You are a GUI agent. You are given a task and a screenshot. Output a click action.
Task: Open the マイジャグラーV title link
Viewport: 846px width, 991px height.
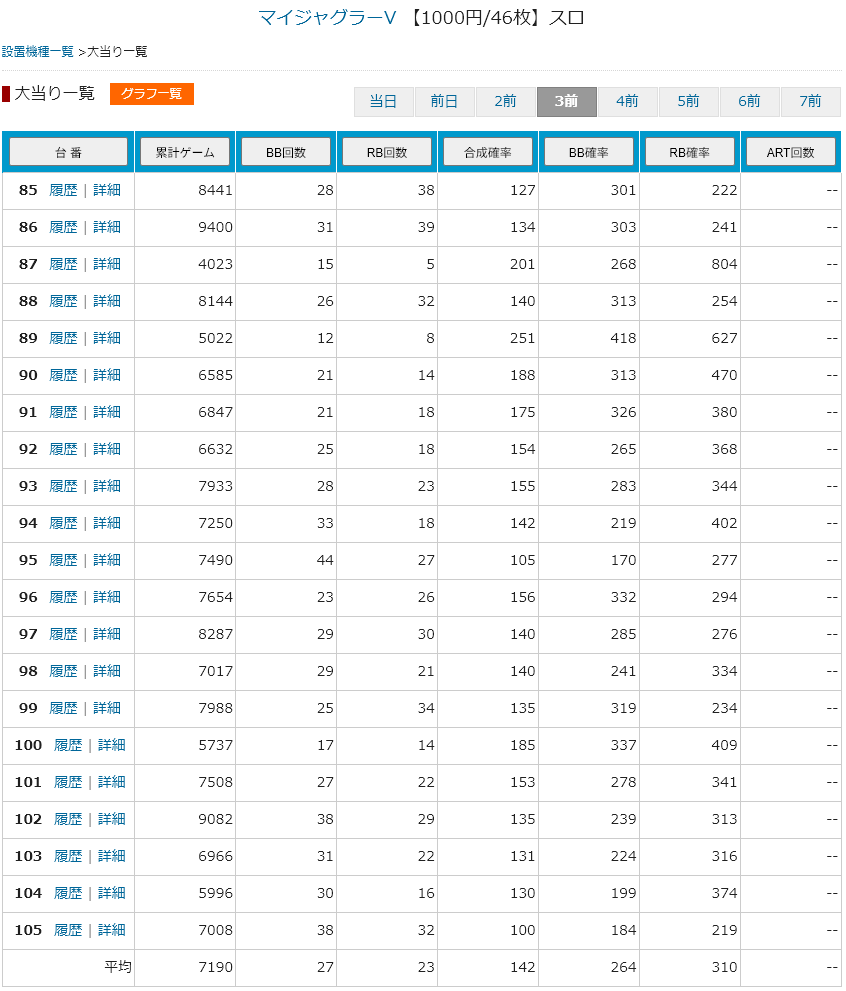click(x=327, y=17)
